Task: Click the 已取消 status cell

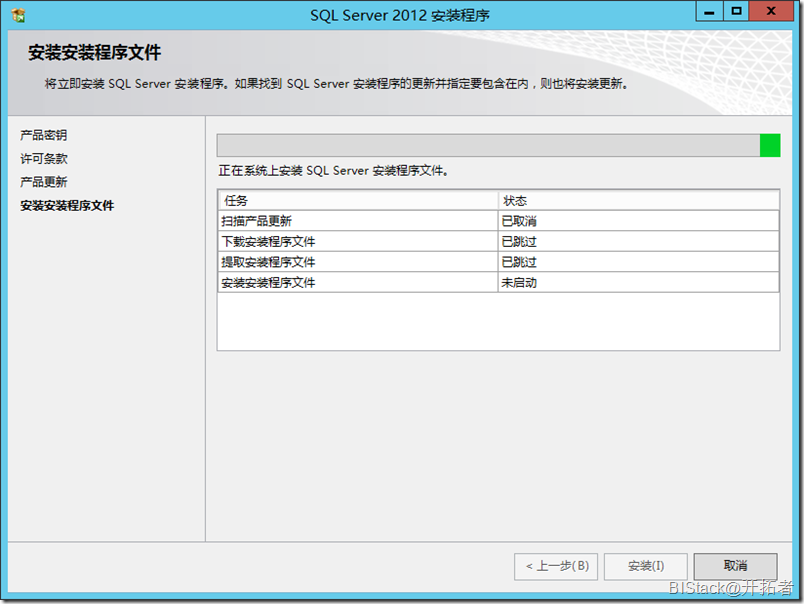Action: tap(638, 221)
